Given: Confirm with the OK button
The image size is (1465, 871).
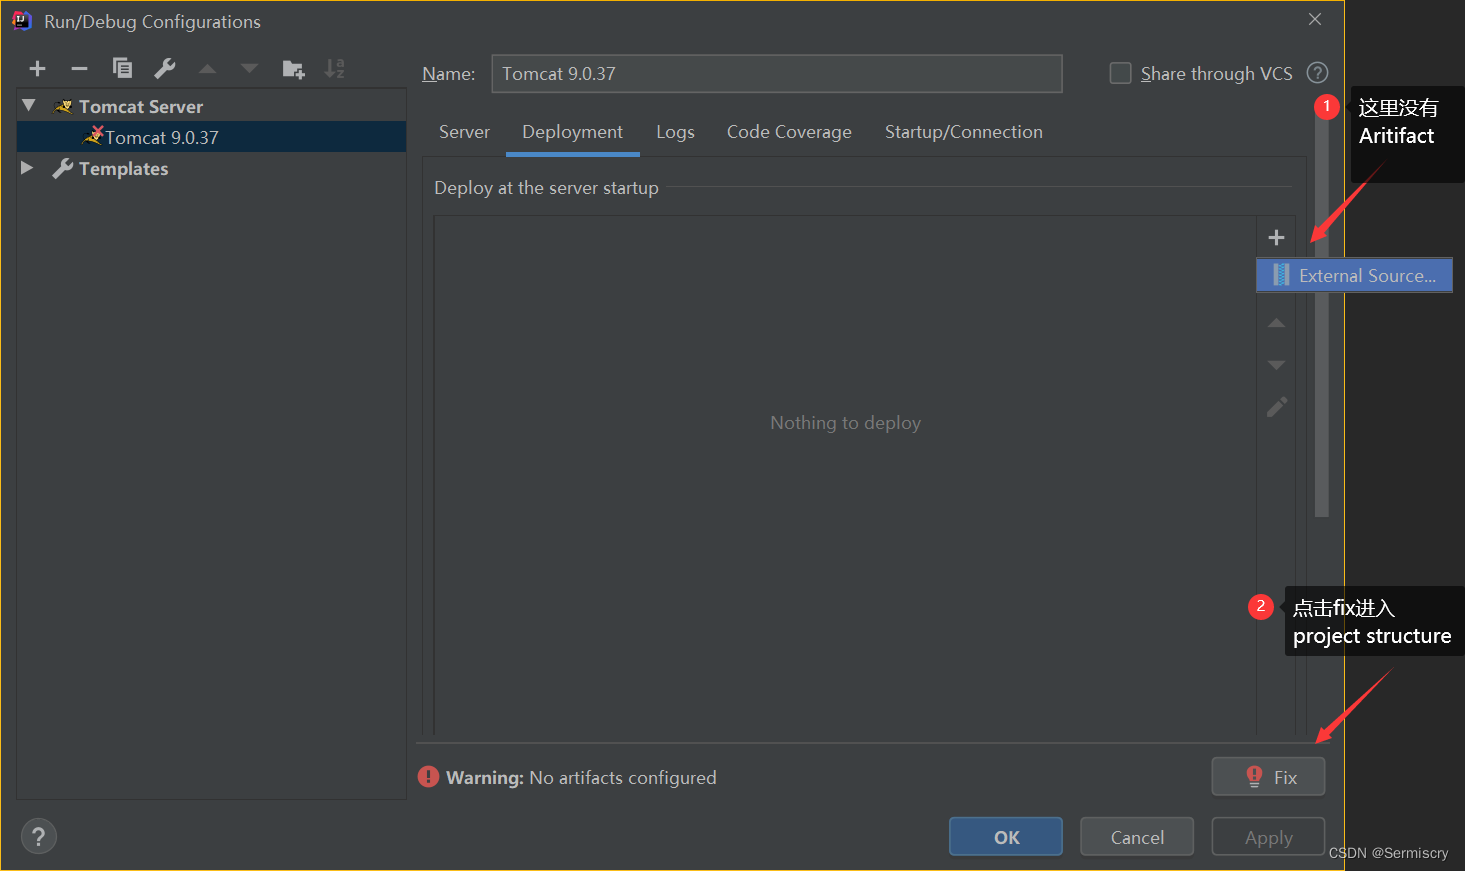Looking at the screenshot, I should [1006, 837].
